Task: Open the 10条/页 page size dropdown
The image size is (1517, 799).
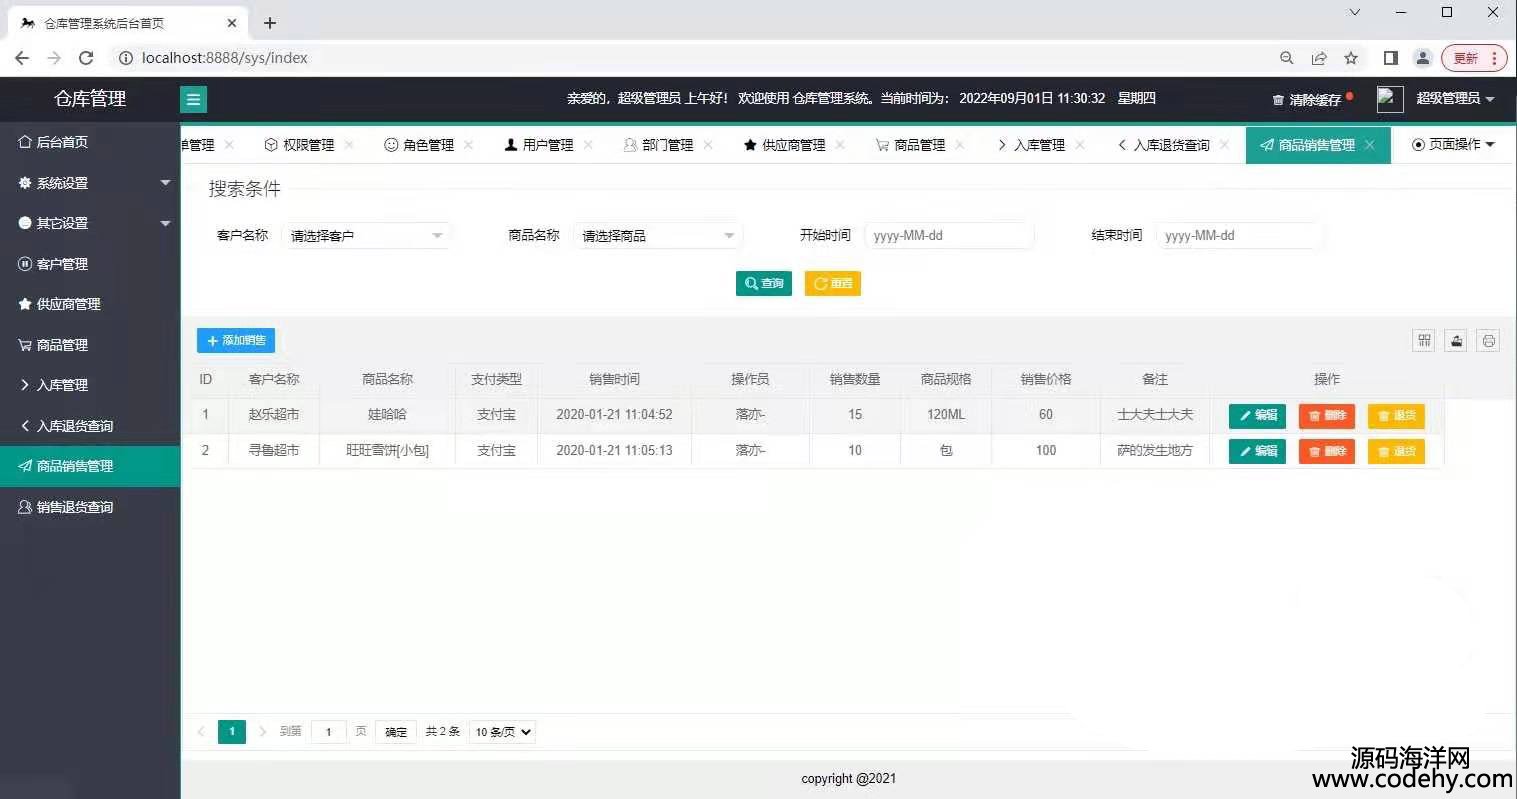Action: tap(503, 732)
